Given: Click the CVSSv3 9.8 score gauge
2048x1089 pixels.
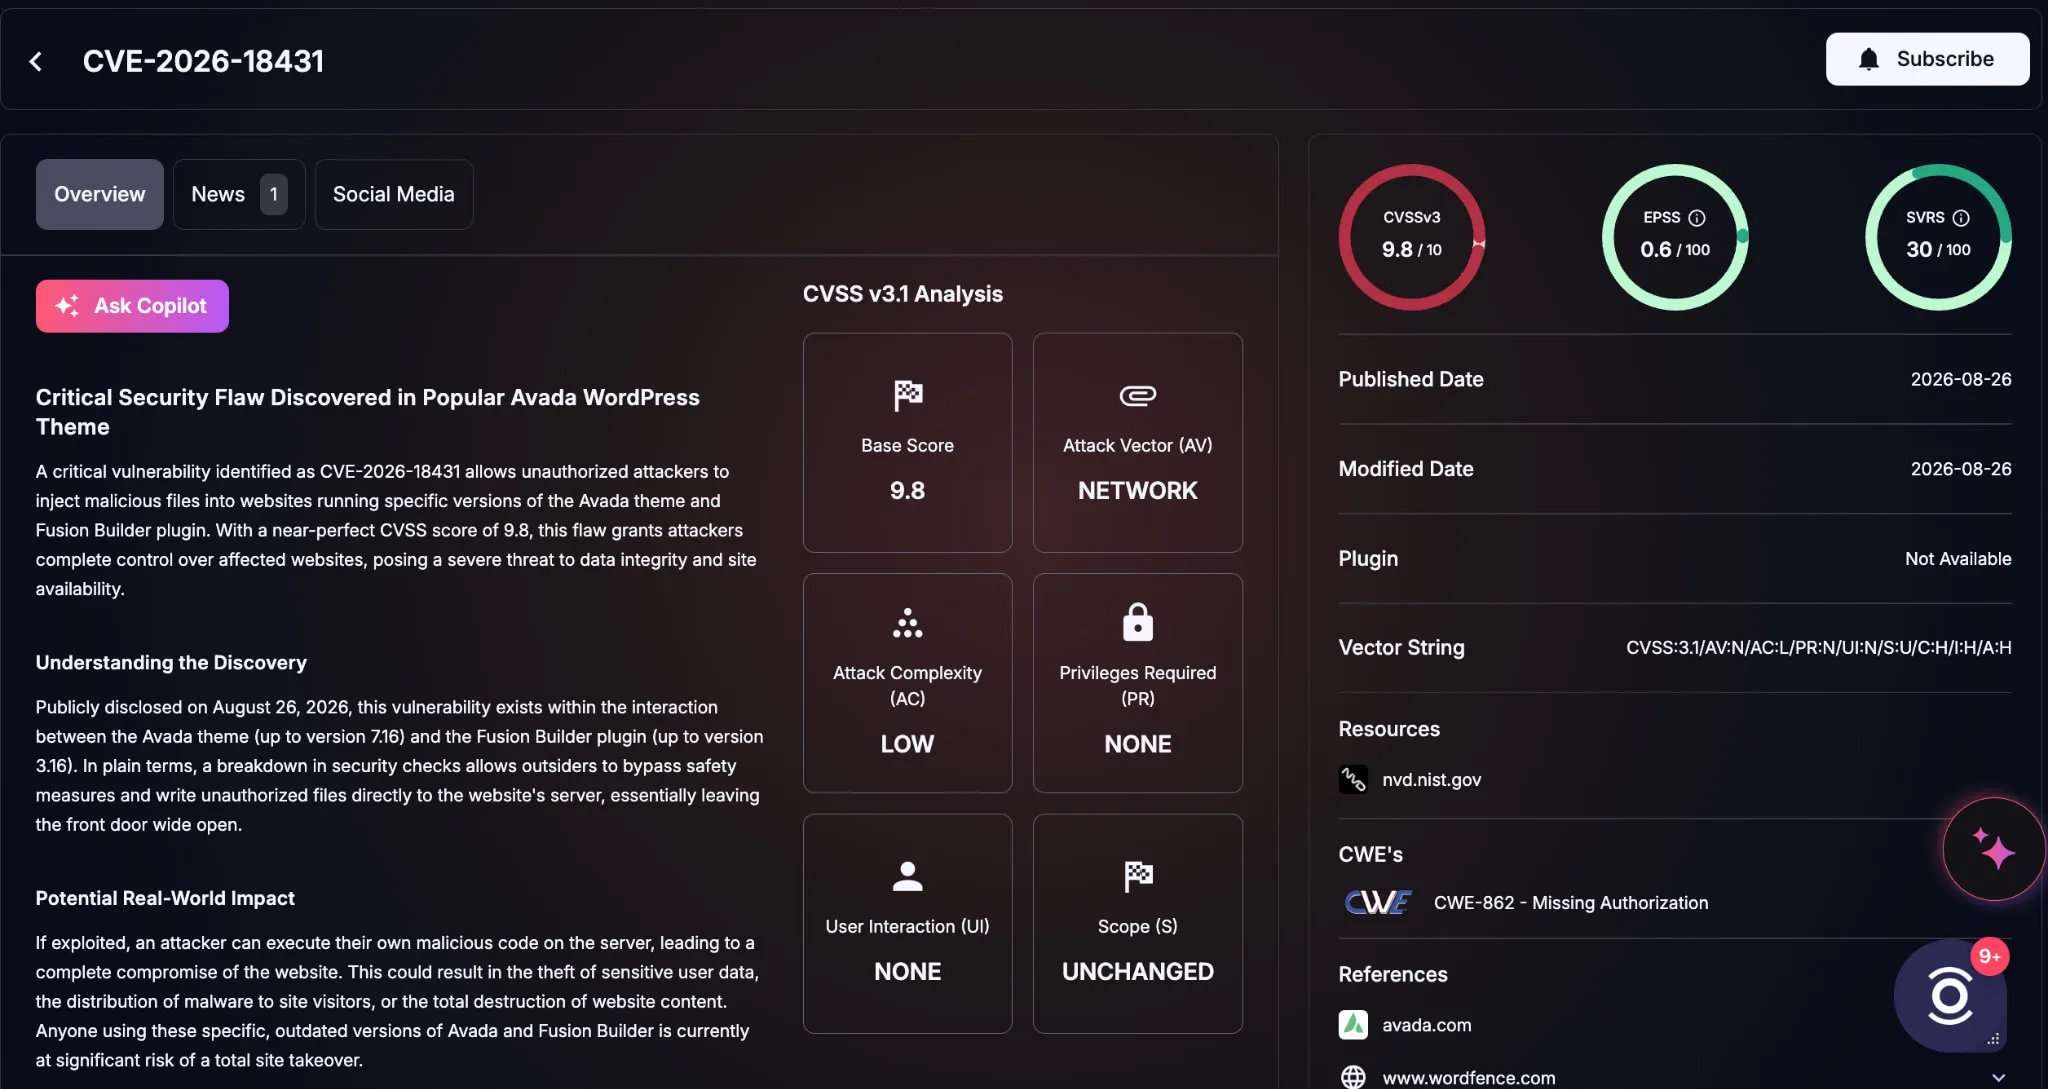Looking at the screenshot, I should click(x=1411, y=237).
